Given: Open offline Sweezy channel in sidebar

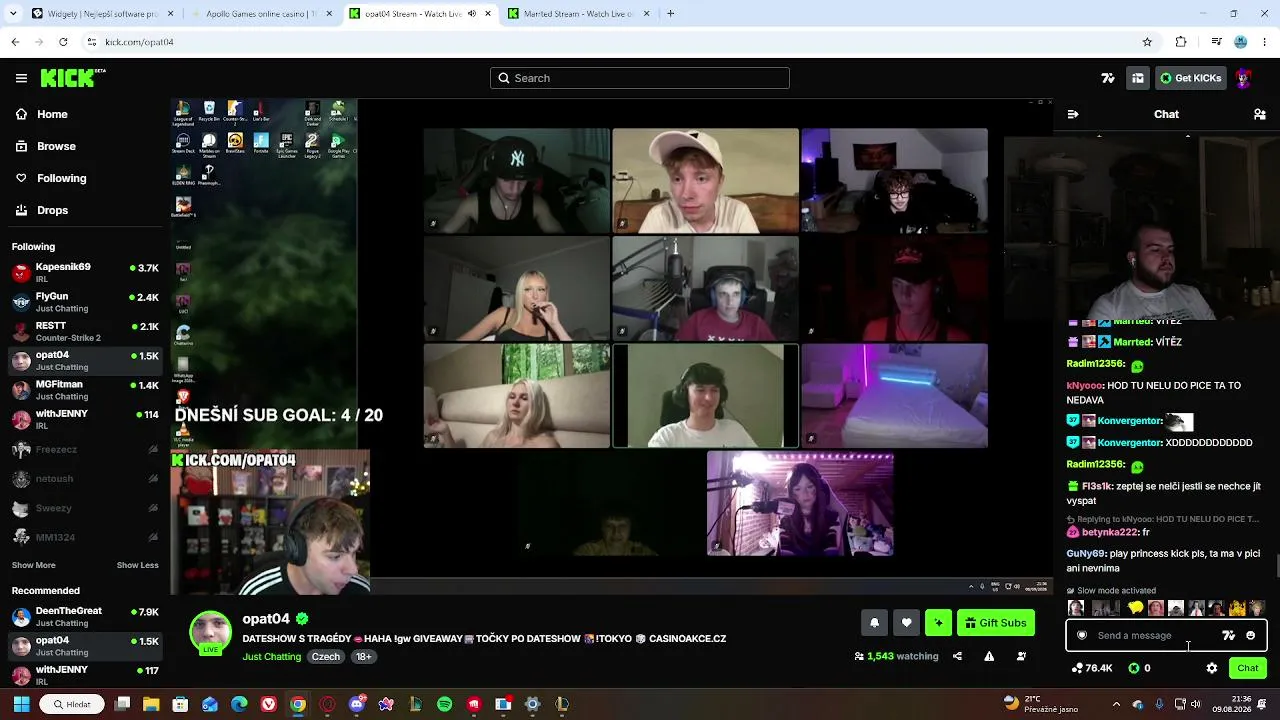Looking at the screenshot, I should (x=85, y=508).
